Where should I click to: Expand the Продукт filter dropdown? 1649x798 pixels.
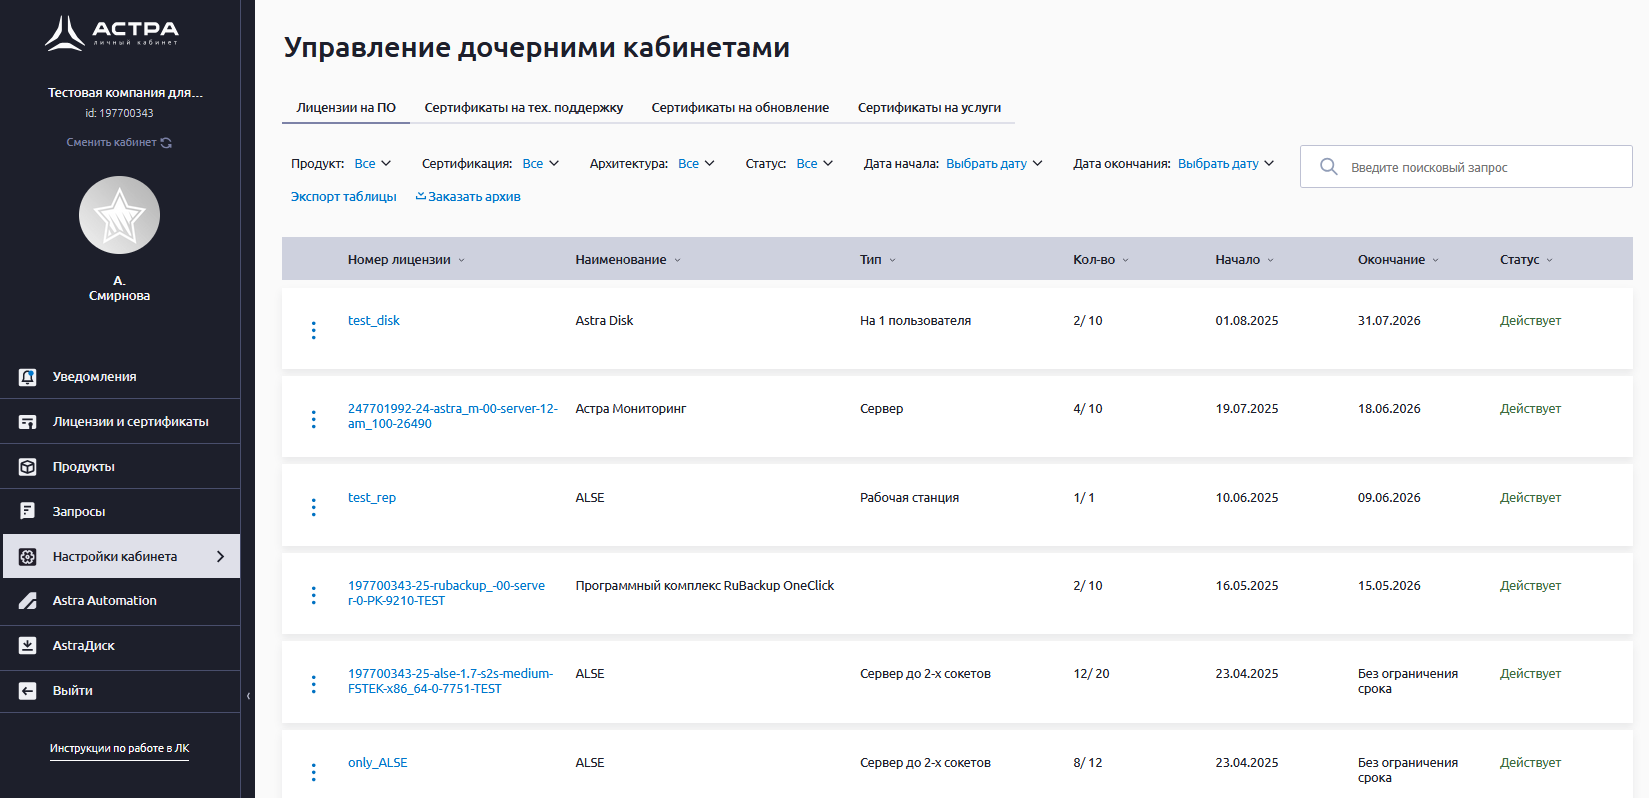pyautogui.click(x=372, y=164)
